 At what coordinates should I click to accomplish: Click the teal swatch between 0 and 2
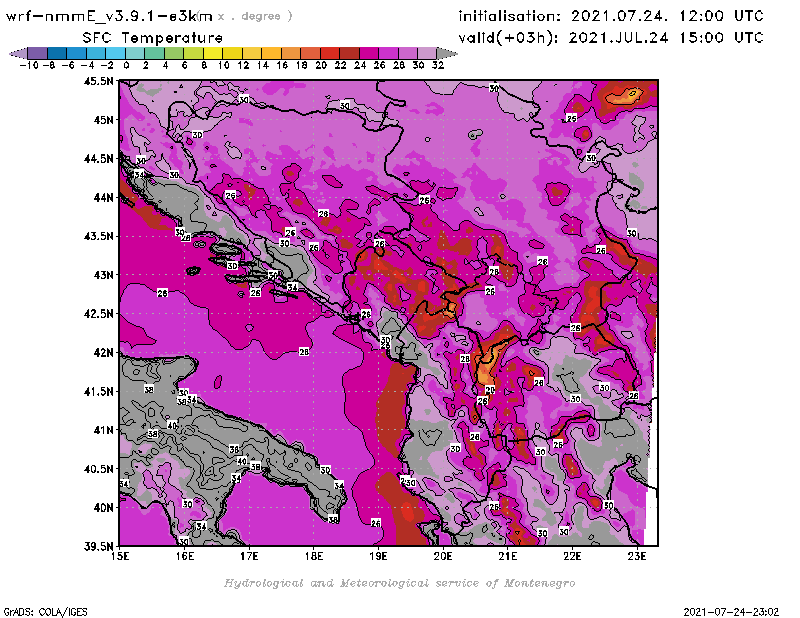tap(135, 53)
